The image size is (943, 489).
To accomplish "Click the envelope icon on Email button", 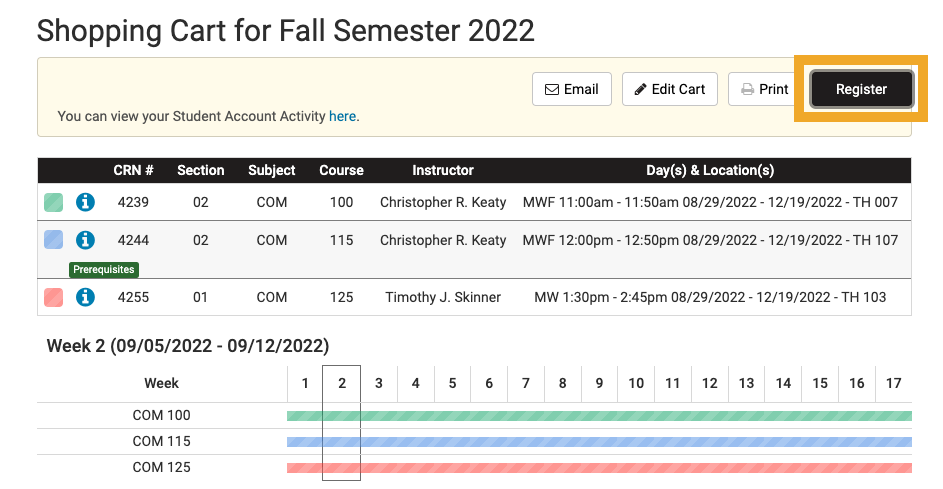I will coord(551,90).
